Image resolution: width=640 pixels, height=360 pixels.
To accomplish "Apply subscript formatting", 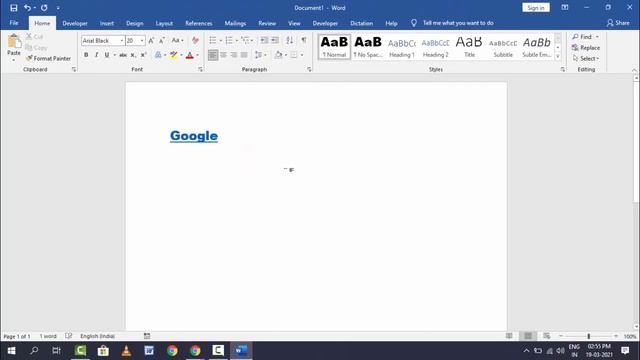I will (x=133, y=55).
